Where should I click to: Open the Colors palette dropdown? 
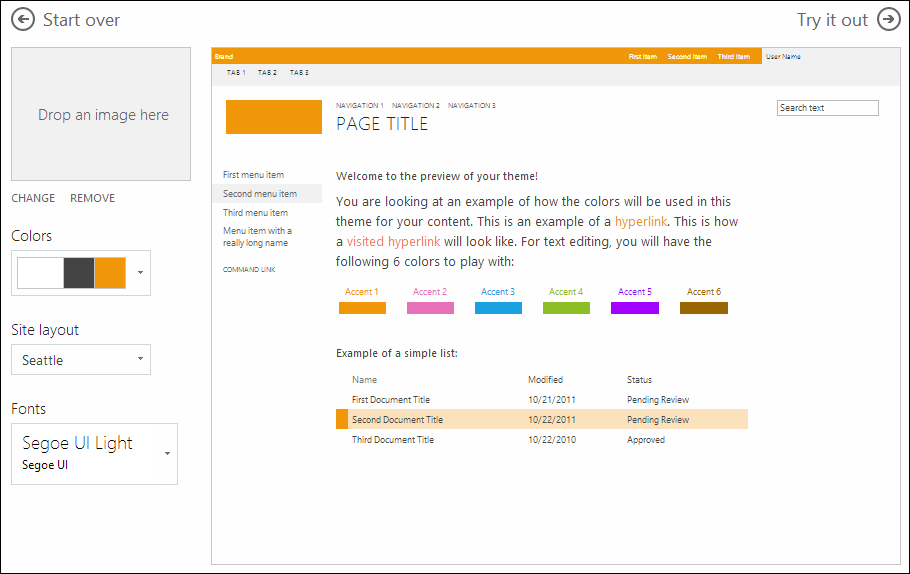click(x=140, y=272)
